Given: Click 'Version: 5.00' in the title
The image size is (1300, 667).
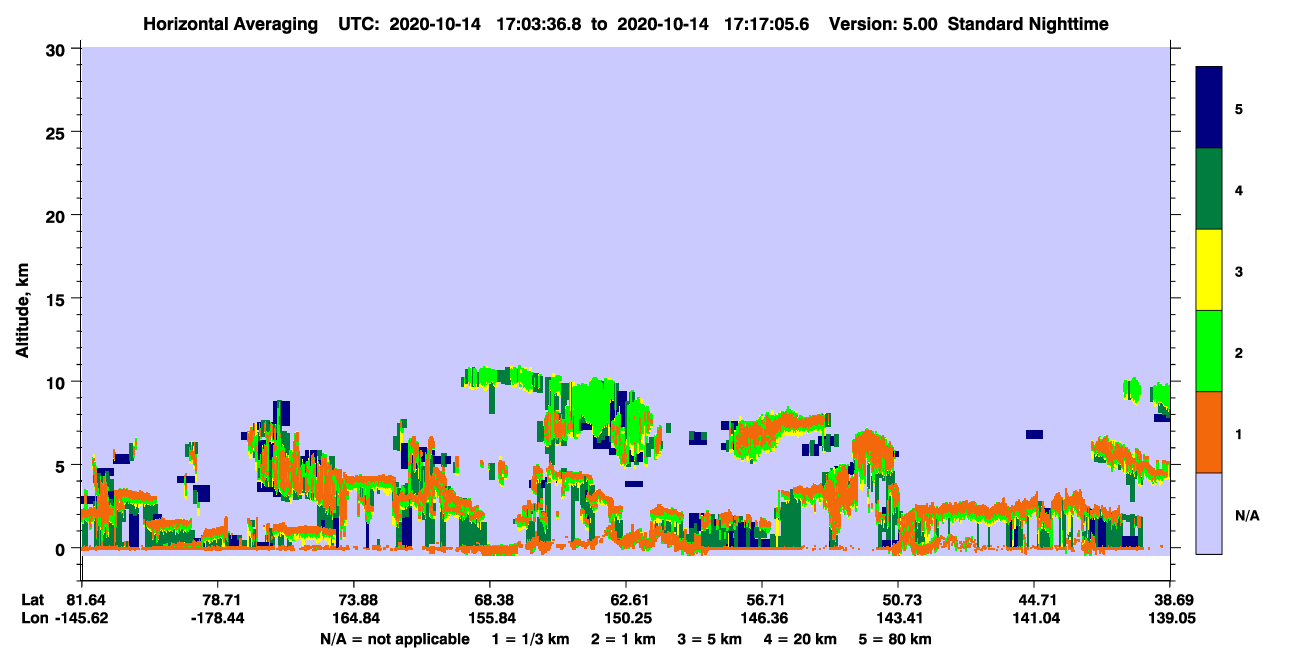Looking at the screenshot, I should (883, 24).
